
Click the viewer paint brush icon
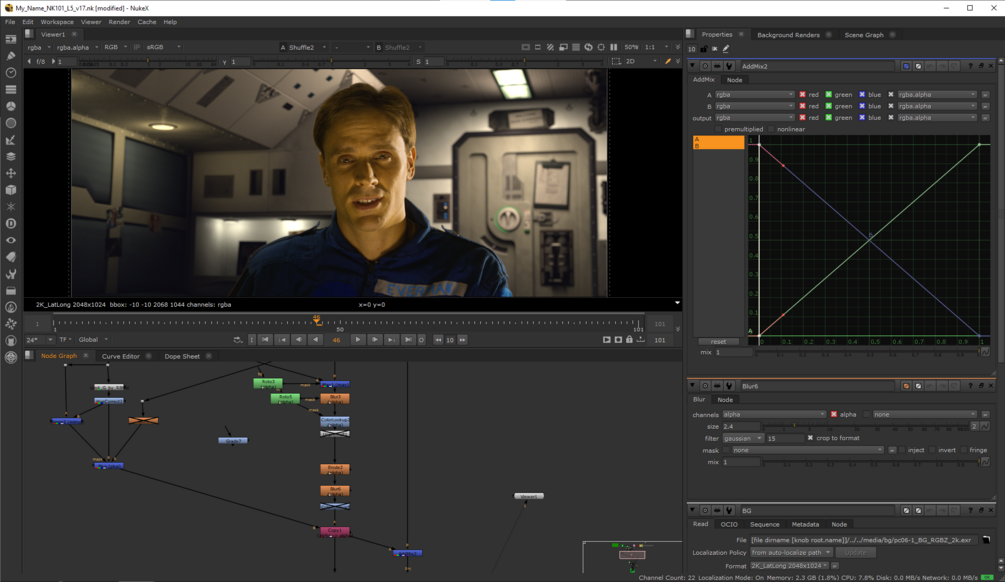(x=668, y=62)
